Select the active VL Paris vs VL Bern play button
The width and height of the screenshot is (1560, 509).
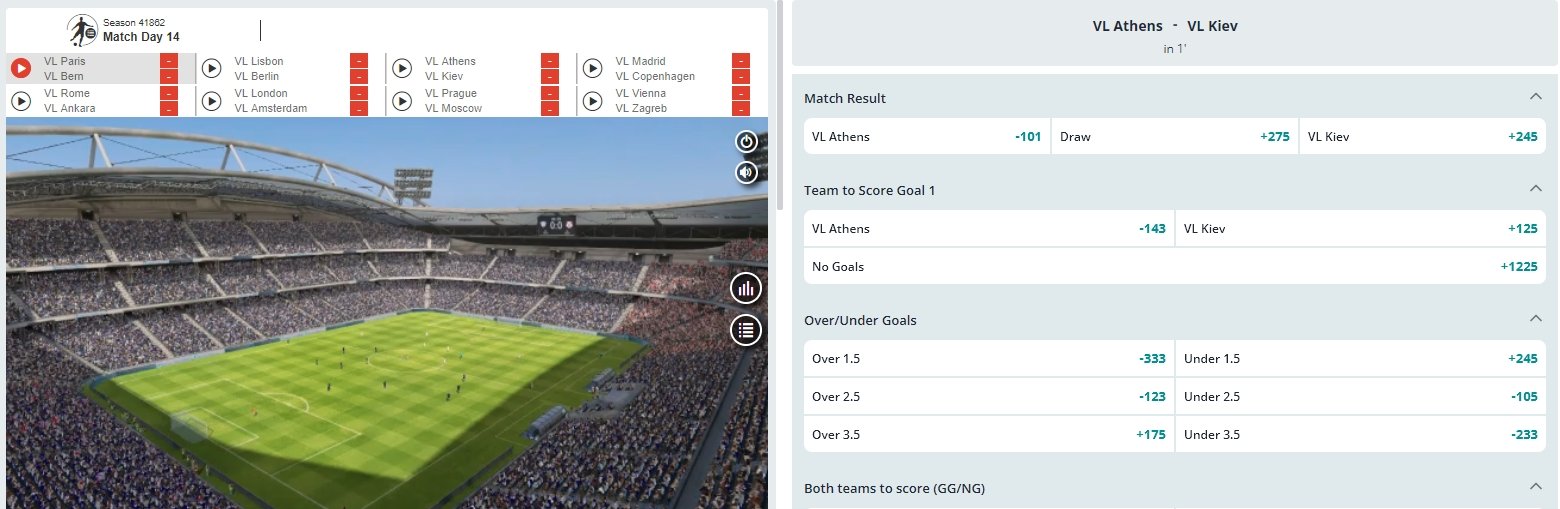pos(20,68)
